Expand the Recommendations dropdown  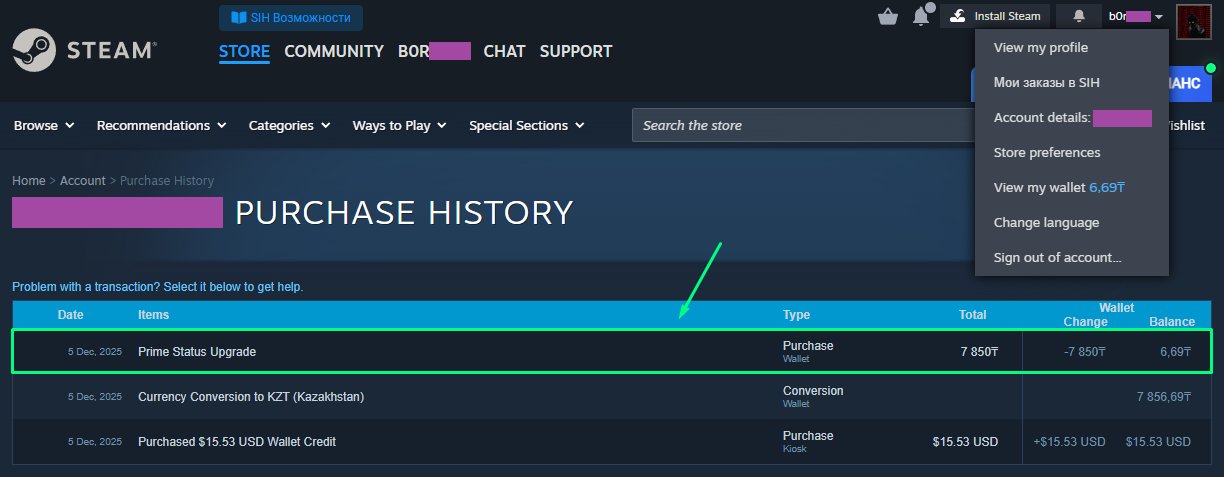point(161,125)
